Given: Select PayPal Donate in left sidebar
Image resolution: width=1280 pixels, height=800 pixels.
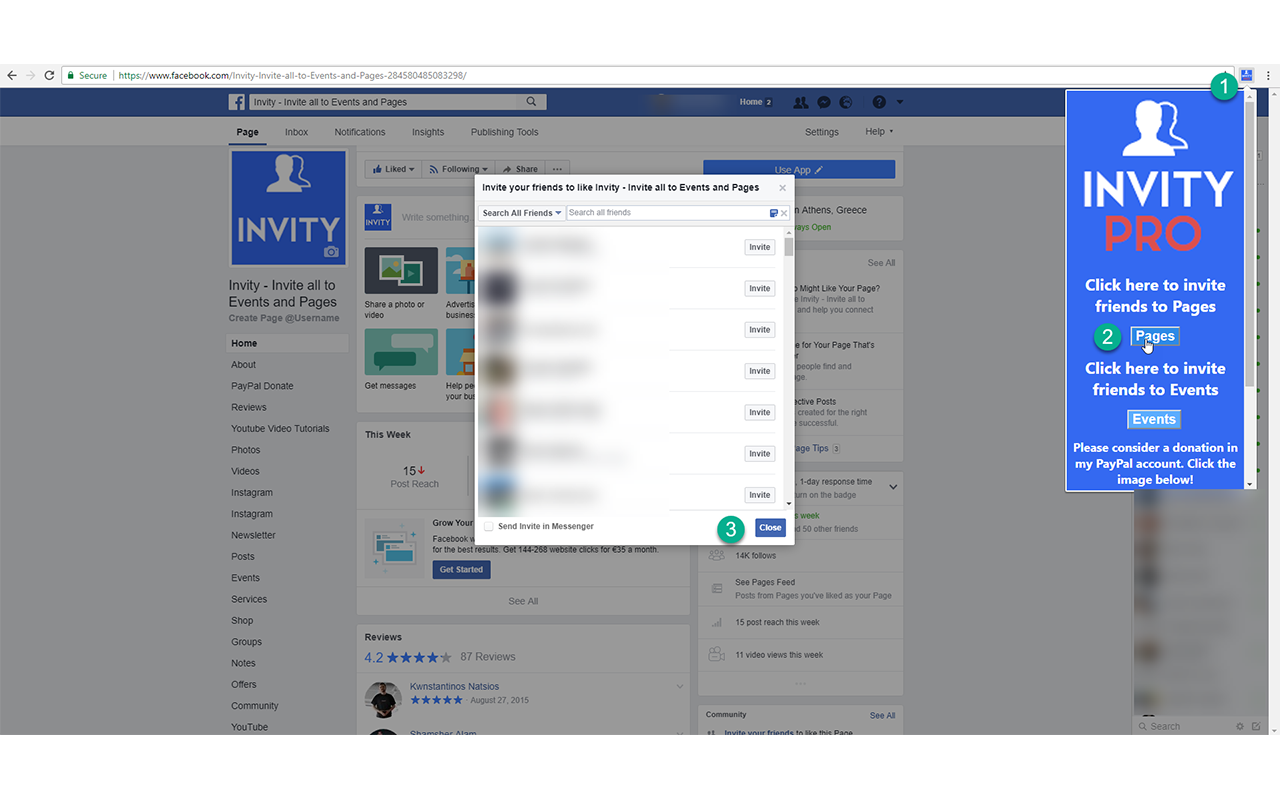Looking at the screenshot, I should click(x=262, y=386).
